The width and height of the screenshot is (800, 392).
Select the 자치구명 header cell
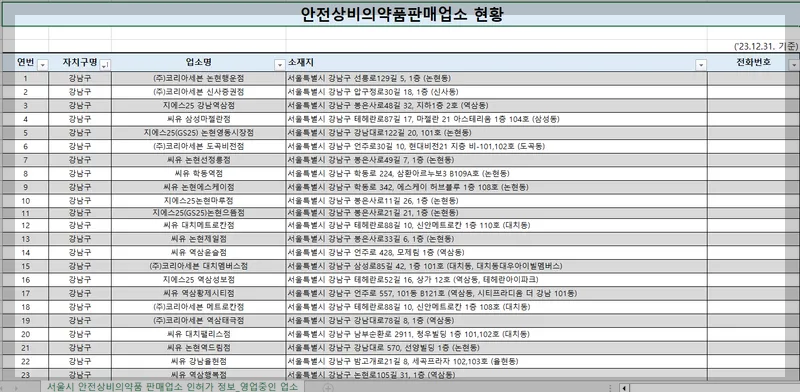click(x=80, y=63)
